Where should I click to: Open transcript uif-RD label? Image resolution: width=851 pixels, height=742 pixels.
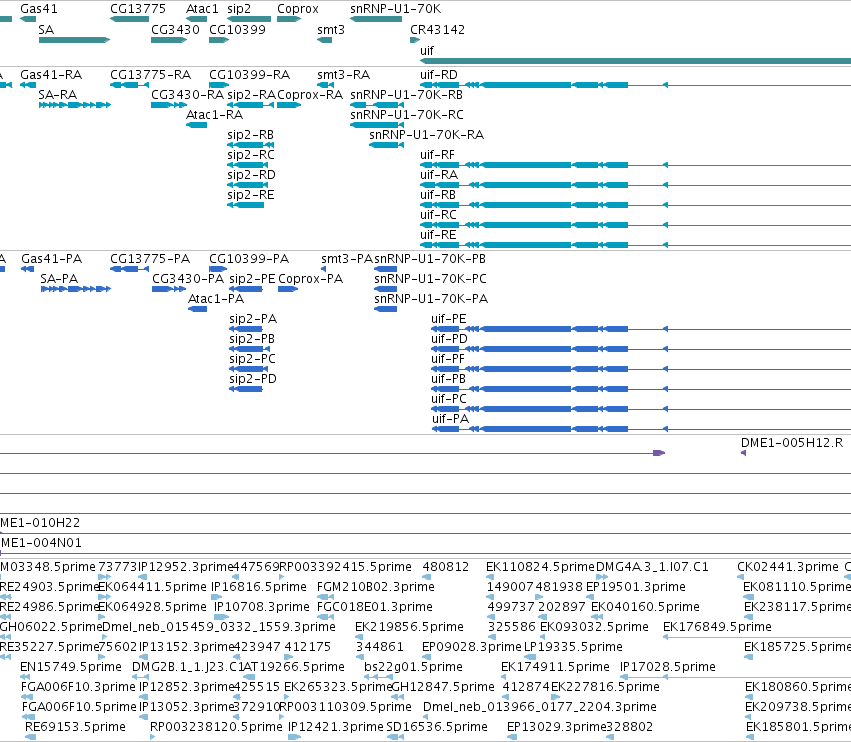click(439, 74)
